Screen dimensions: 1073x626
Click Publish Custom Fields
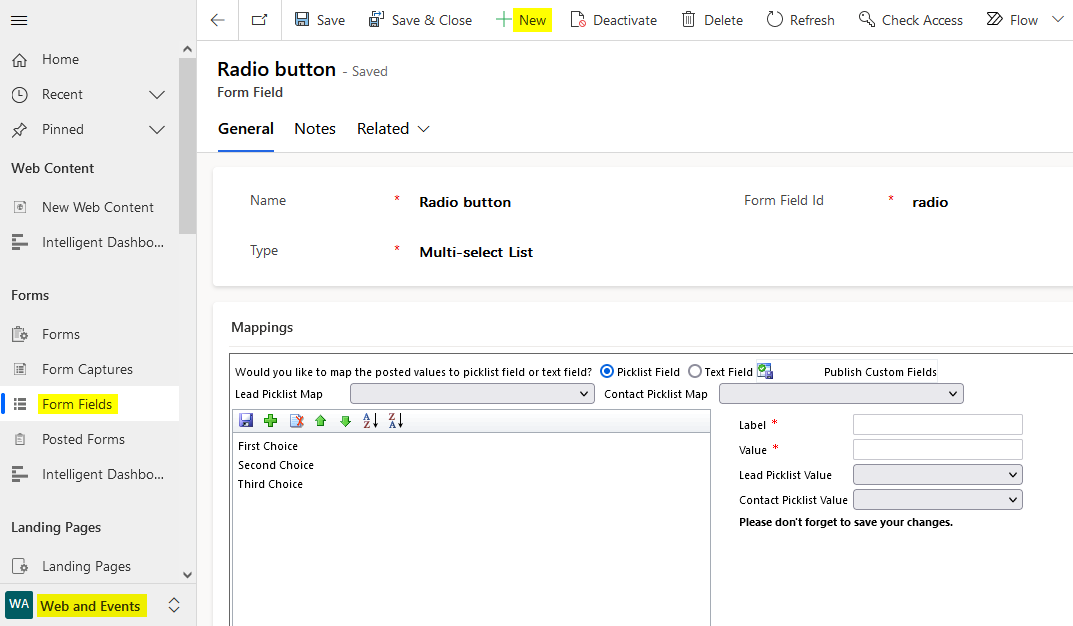(880, 372)
